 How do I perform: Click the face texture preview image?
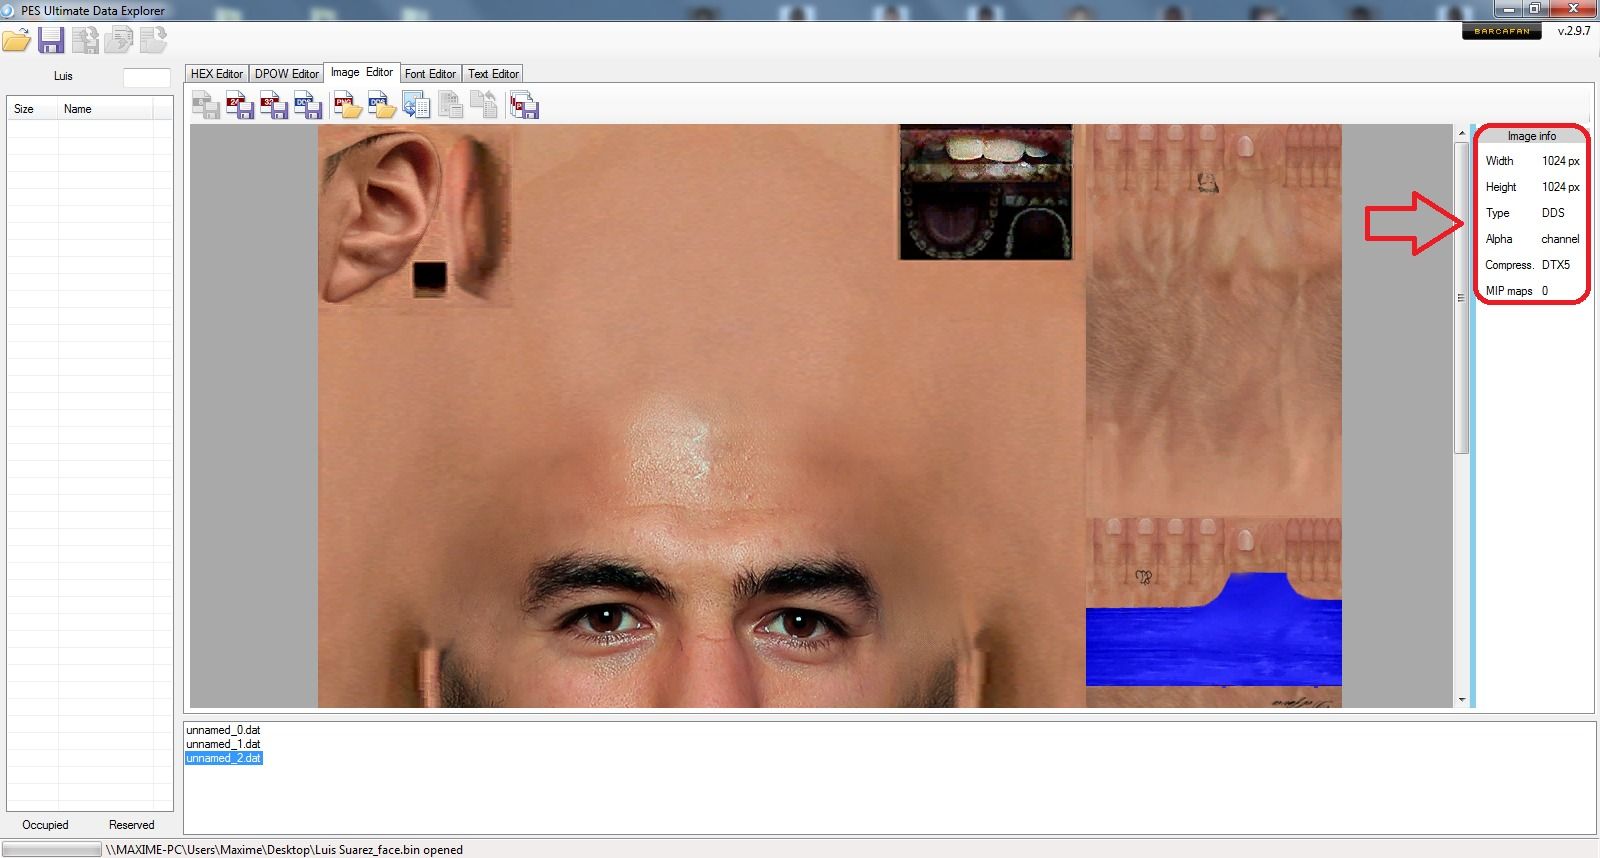point(829,416)
